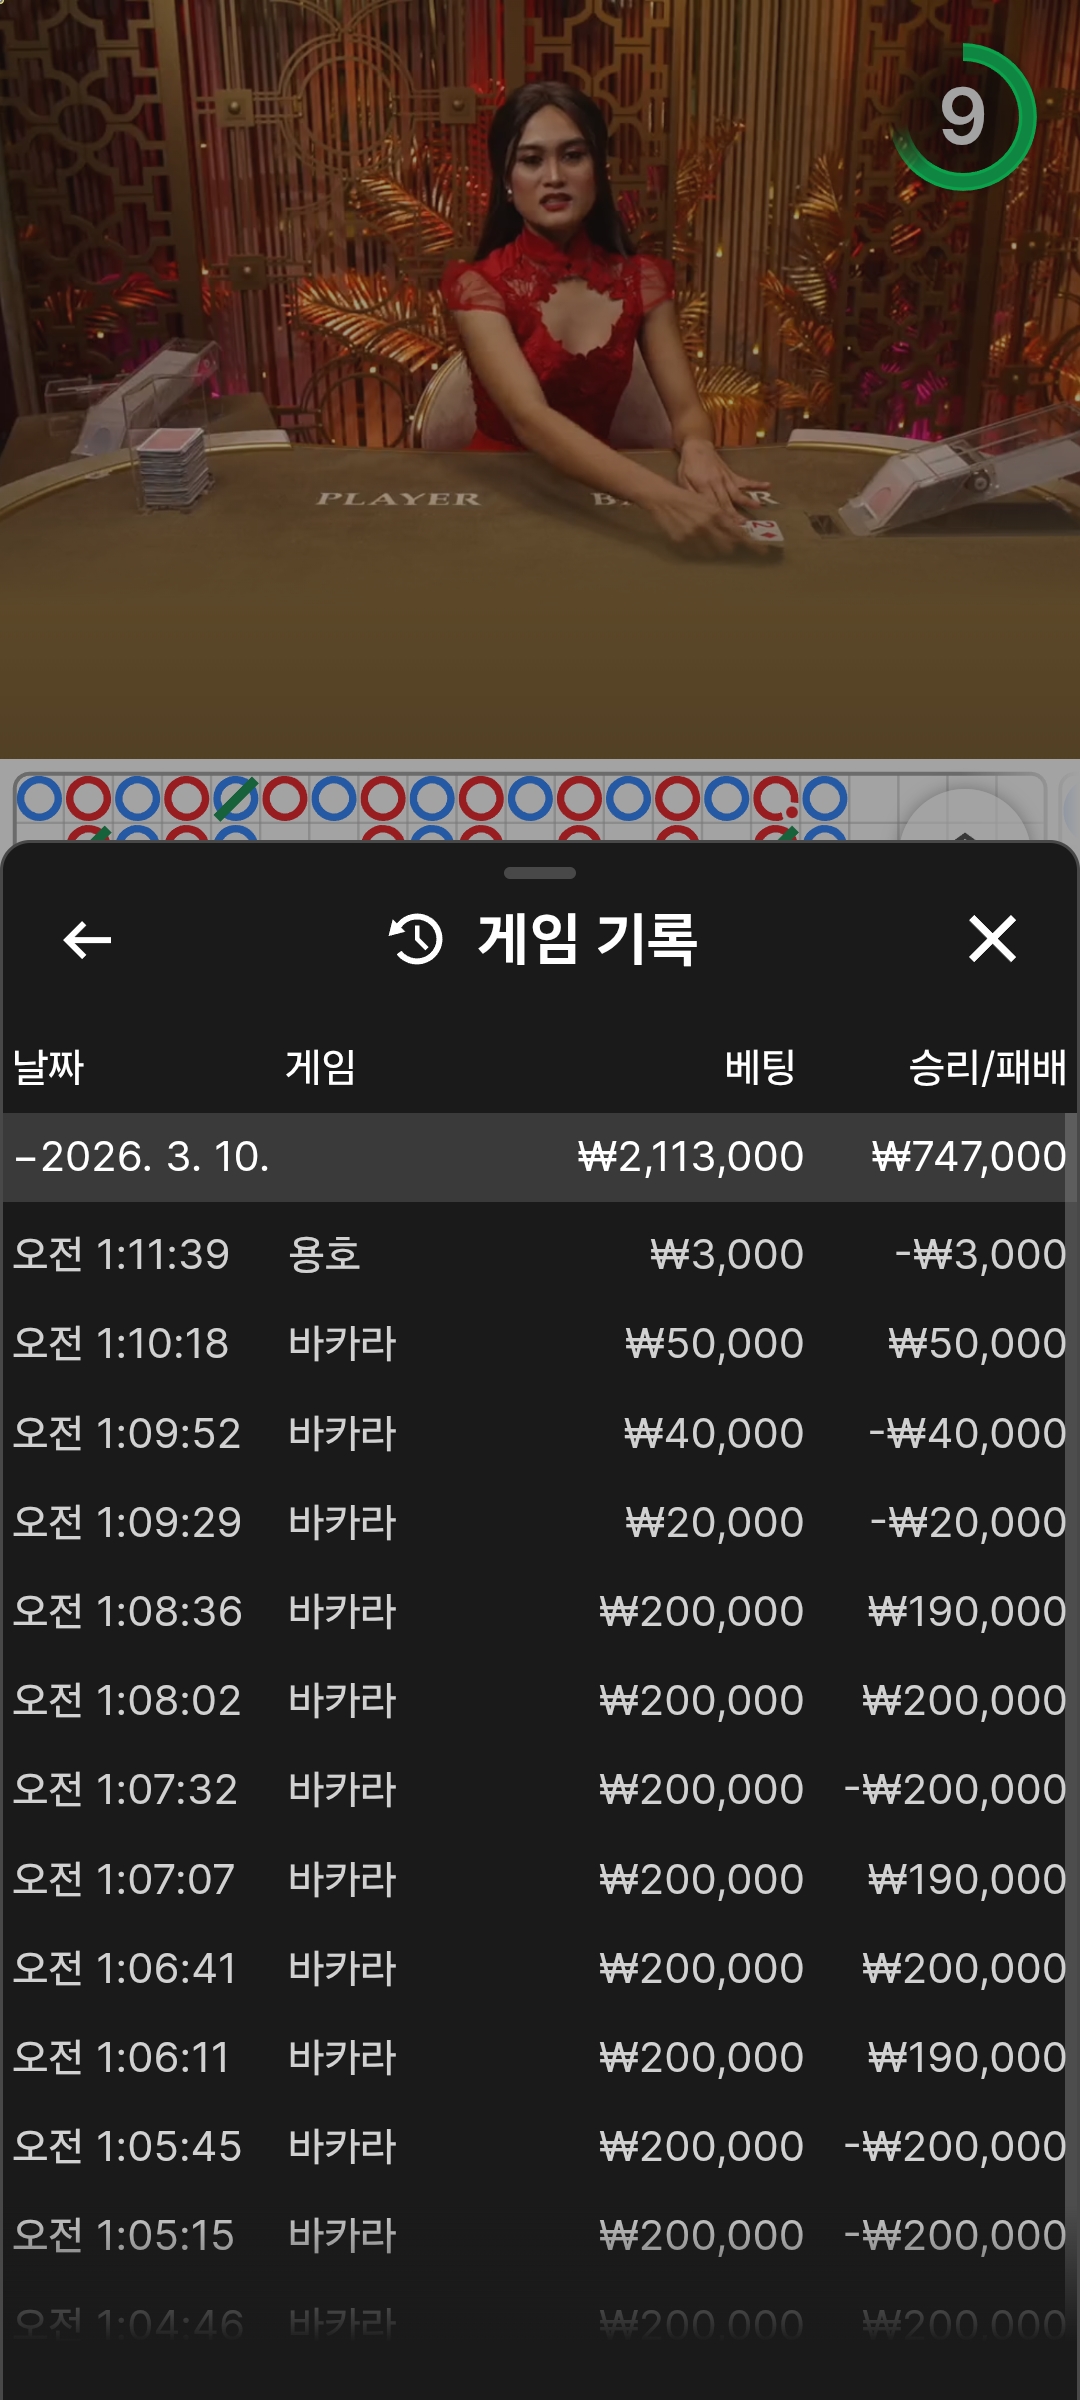Image resolution: width=1080 pixels, height=2400 pixels.
Task: Open the 바카라 record at 오전 1:10:18
Action: [540, 1343]
